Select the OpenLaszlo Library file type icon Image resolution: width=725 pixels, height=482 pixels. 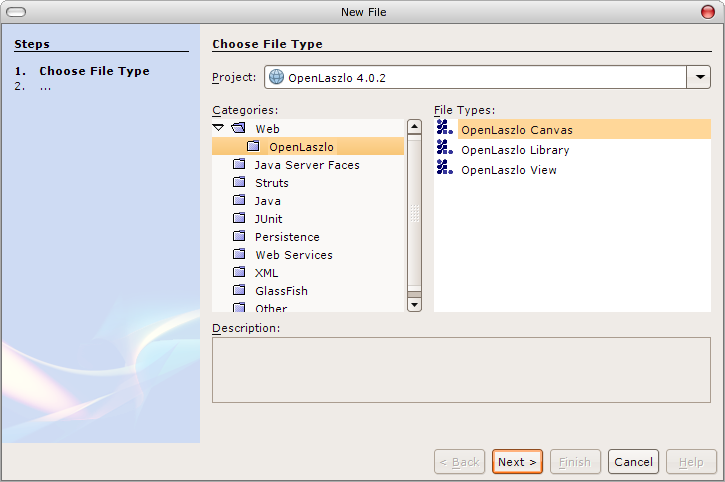[444, 148]
